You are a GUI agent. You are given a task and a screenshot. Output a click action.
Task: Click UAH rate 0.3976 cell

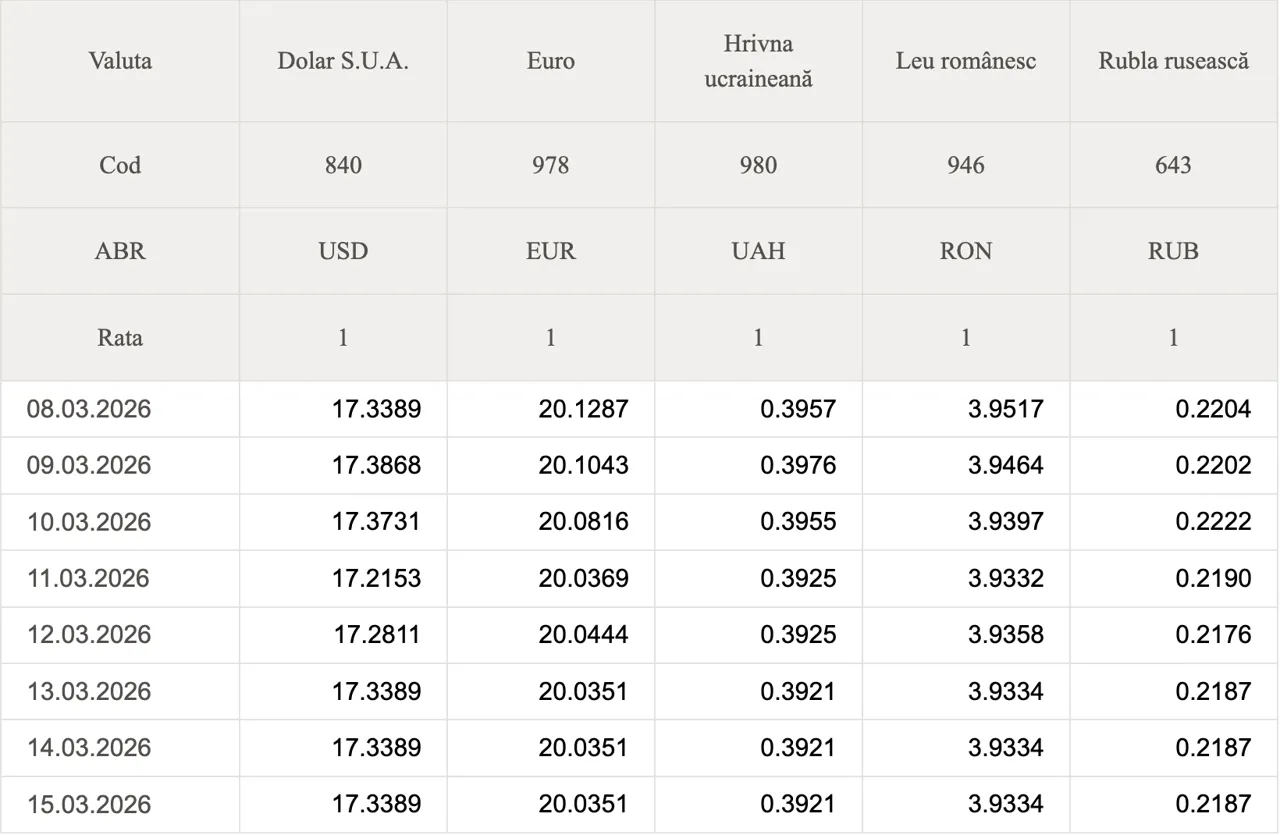[797, 466]
